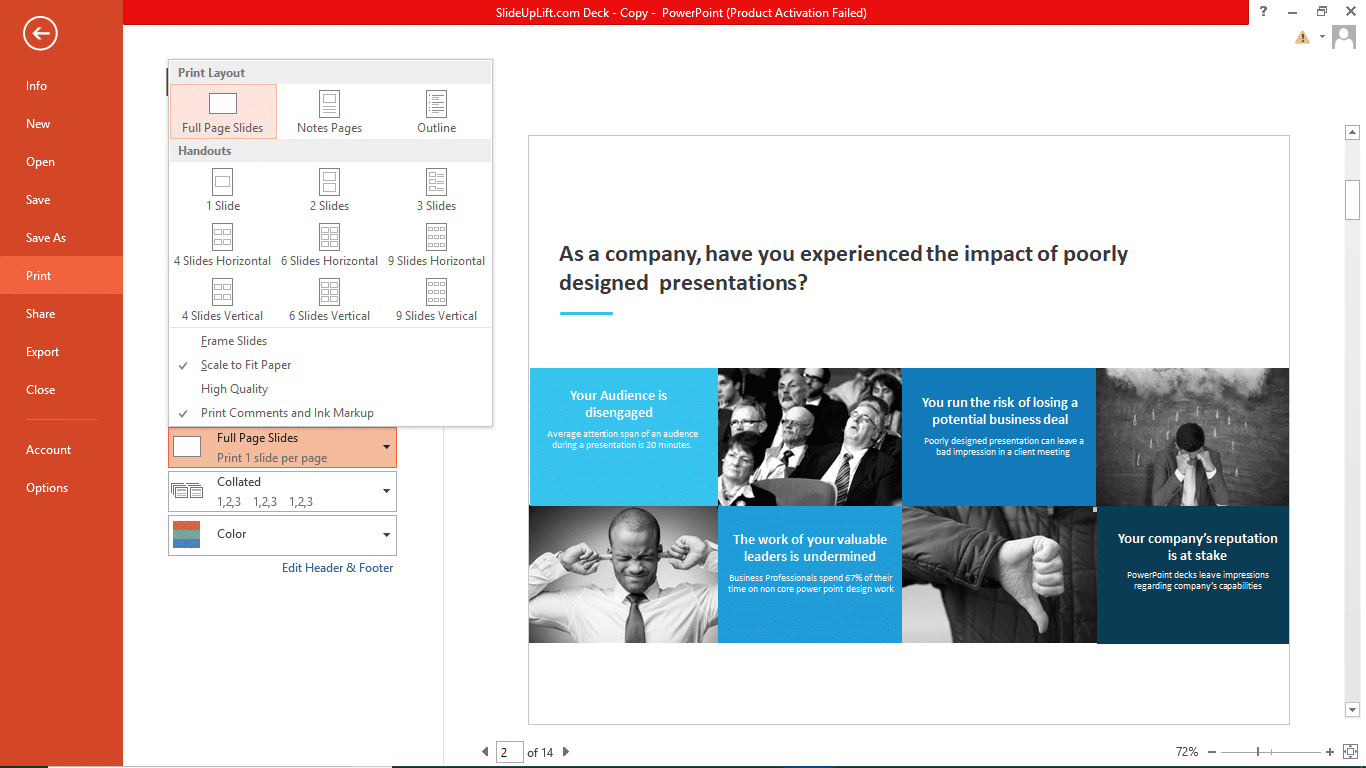The image size is (1366, 768).
Task: Choose 9 Slides Vertical handout layout
Action: point(436,300)
